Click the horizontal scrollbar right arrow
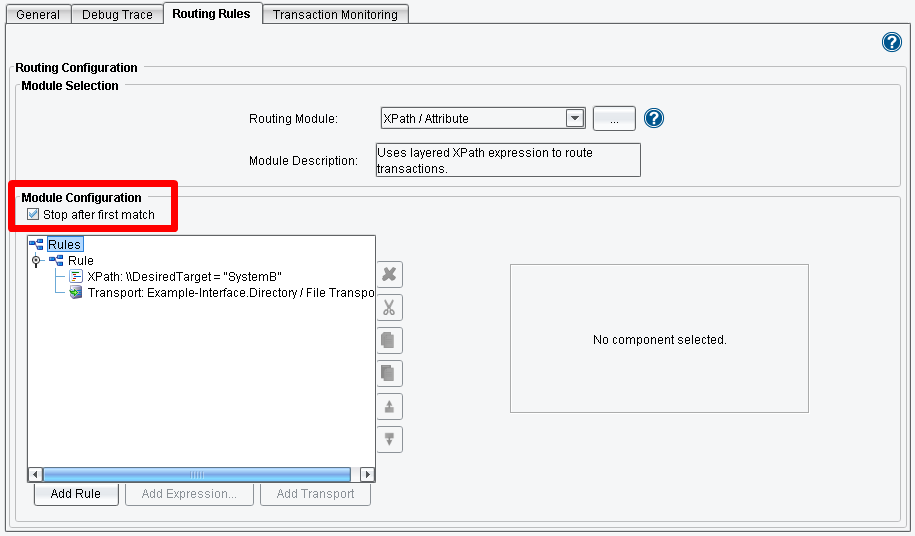The width and height of the screenshot is (915, 536). 367,475
